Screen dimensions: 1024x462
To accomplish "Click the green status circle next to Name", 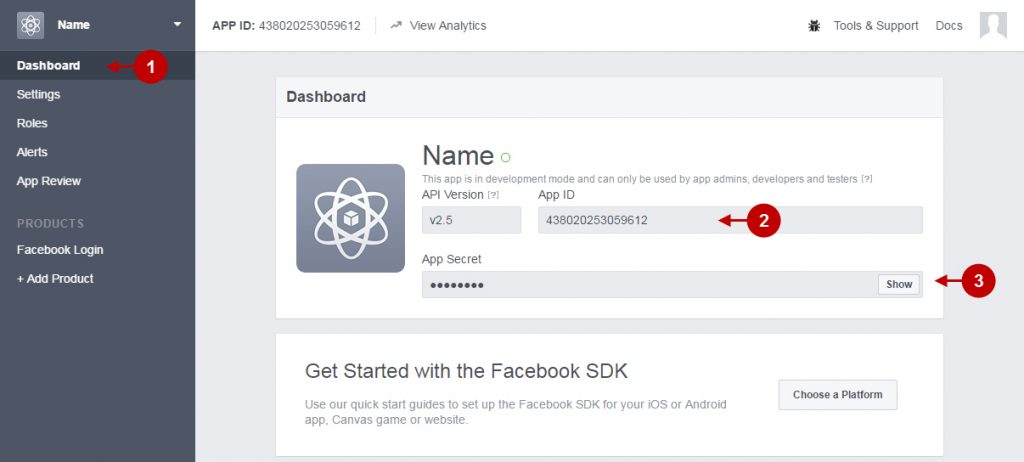I will [505, 157].
